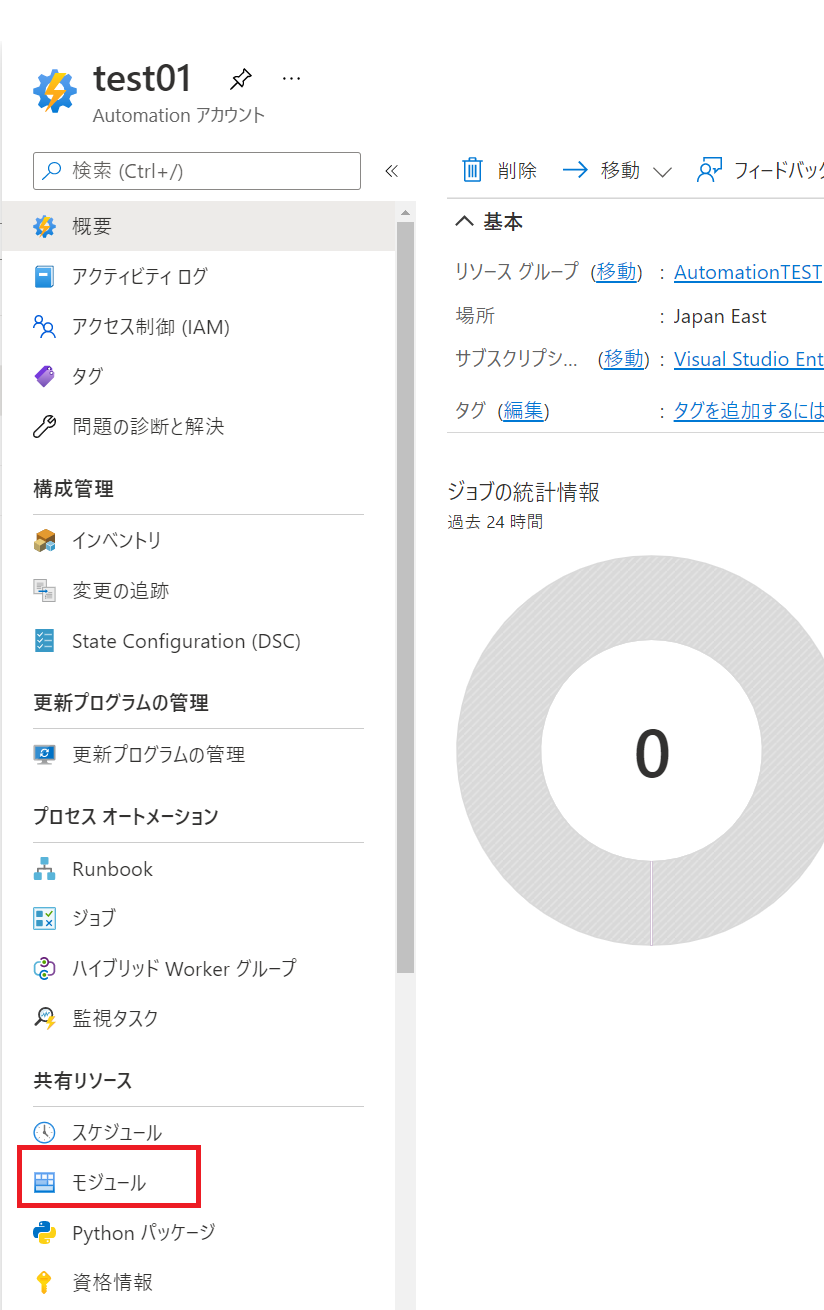This screenshot has height=1310, width=824.
Task: Click the purple タグ icon in sidebar
Action: tap(45, 376)
